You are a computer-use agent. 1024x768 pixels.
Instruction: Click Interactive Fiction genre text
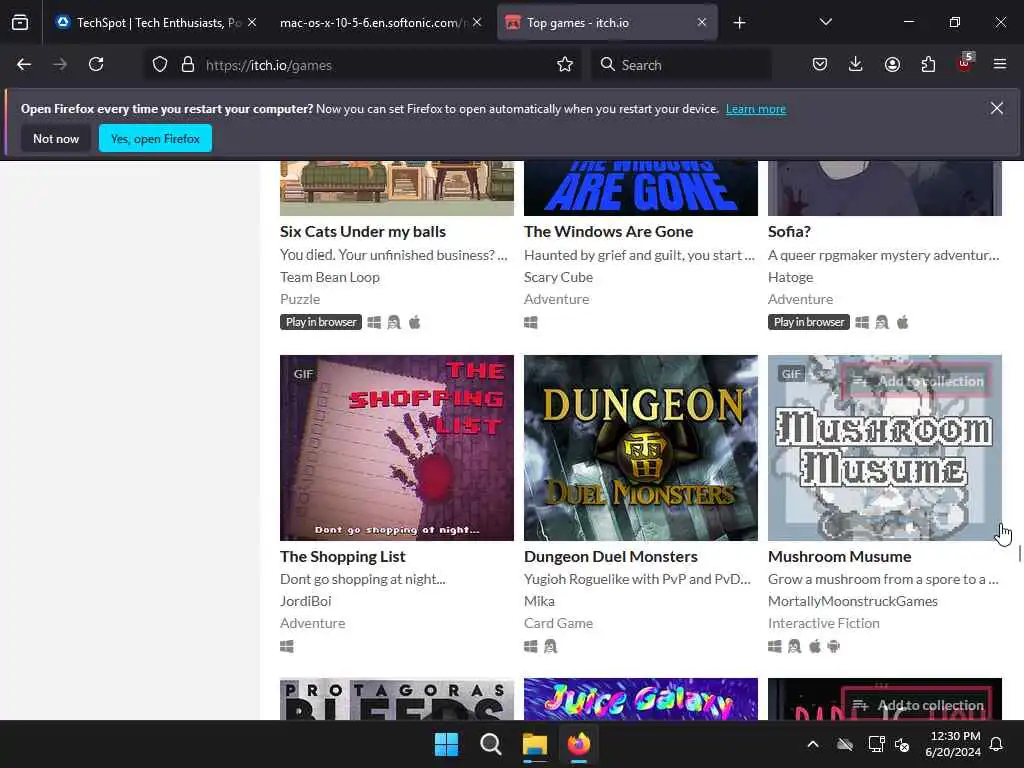tap(824, 623)
